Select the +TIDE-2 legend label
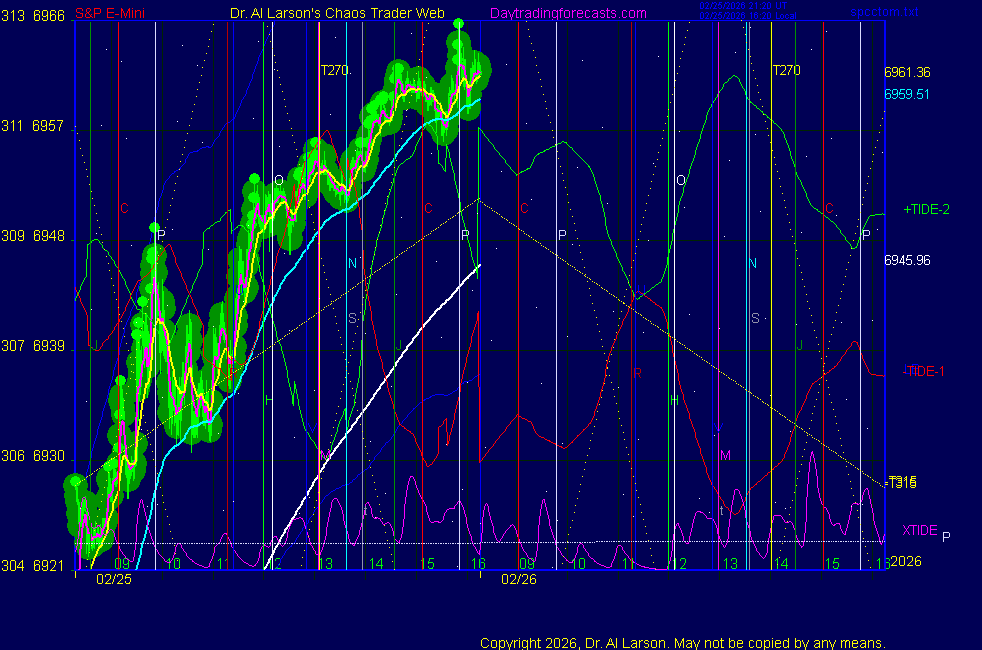The image size is (982, 650). 926,210
